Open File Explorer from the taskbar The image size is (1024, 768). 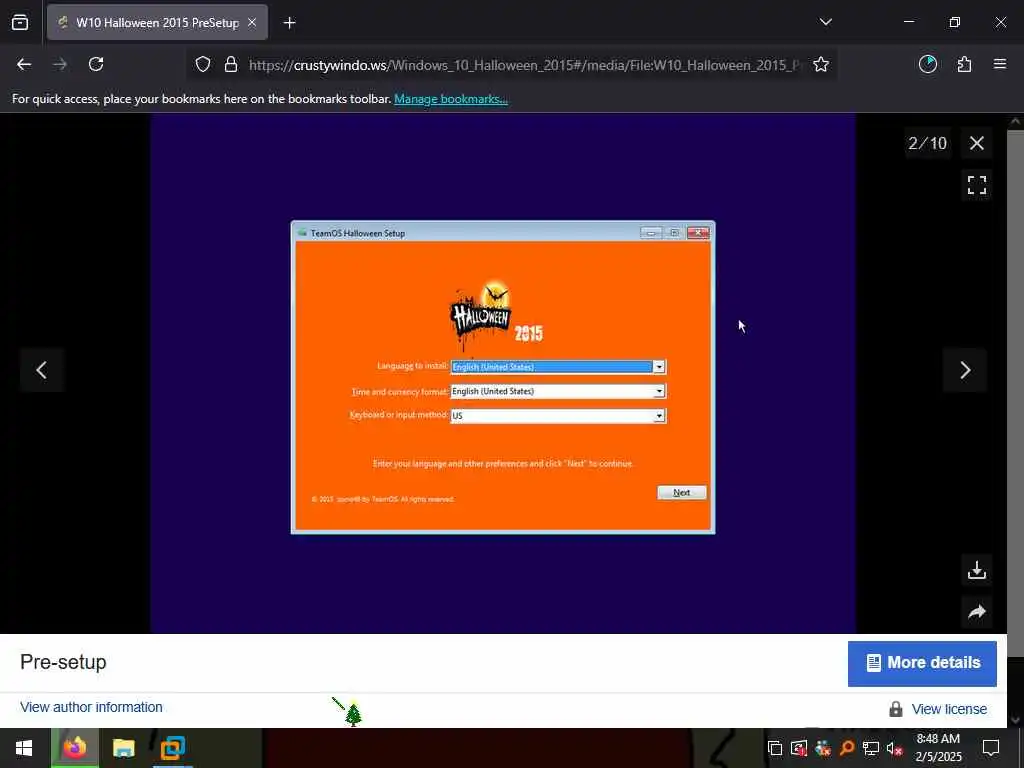123,748
